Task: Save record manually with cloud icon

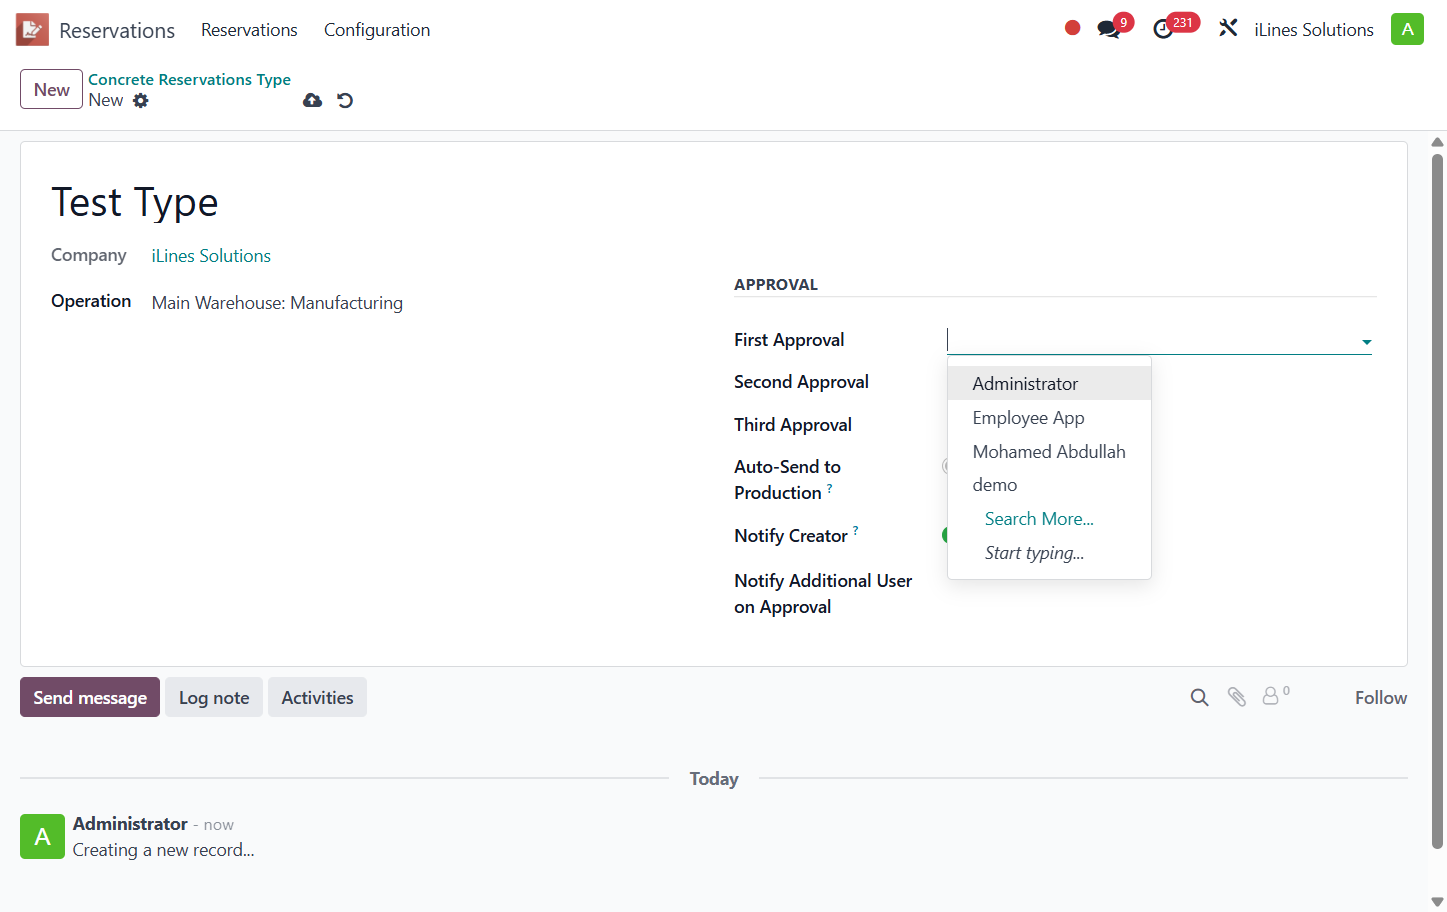Action: click(x=313, y=100)
